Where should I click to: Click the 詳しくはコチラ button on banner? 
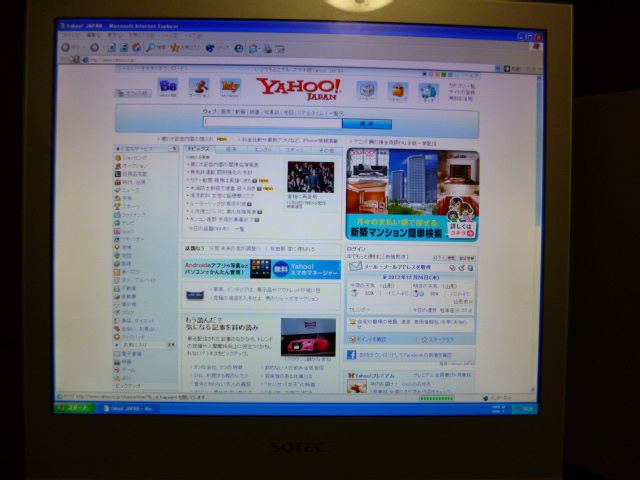point(462,230)
